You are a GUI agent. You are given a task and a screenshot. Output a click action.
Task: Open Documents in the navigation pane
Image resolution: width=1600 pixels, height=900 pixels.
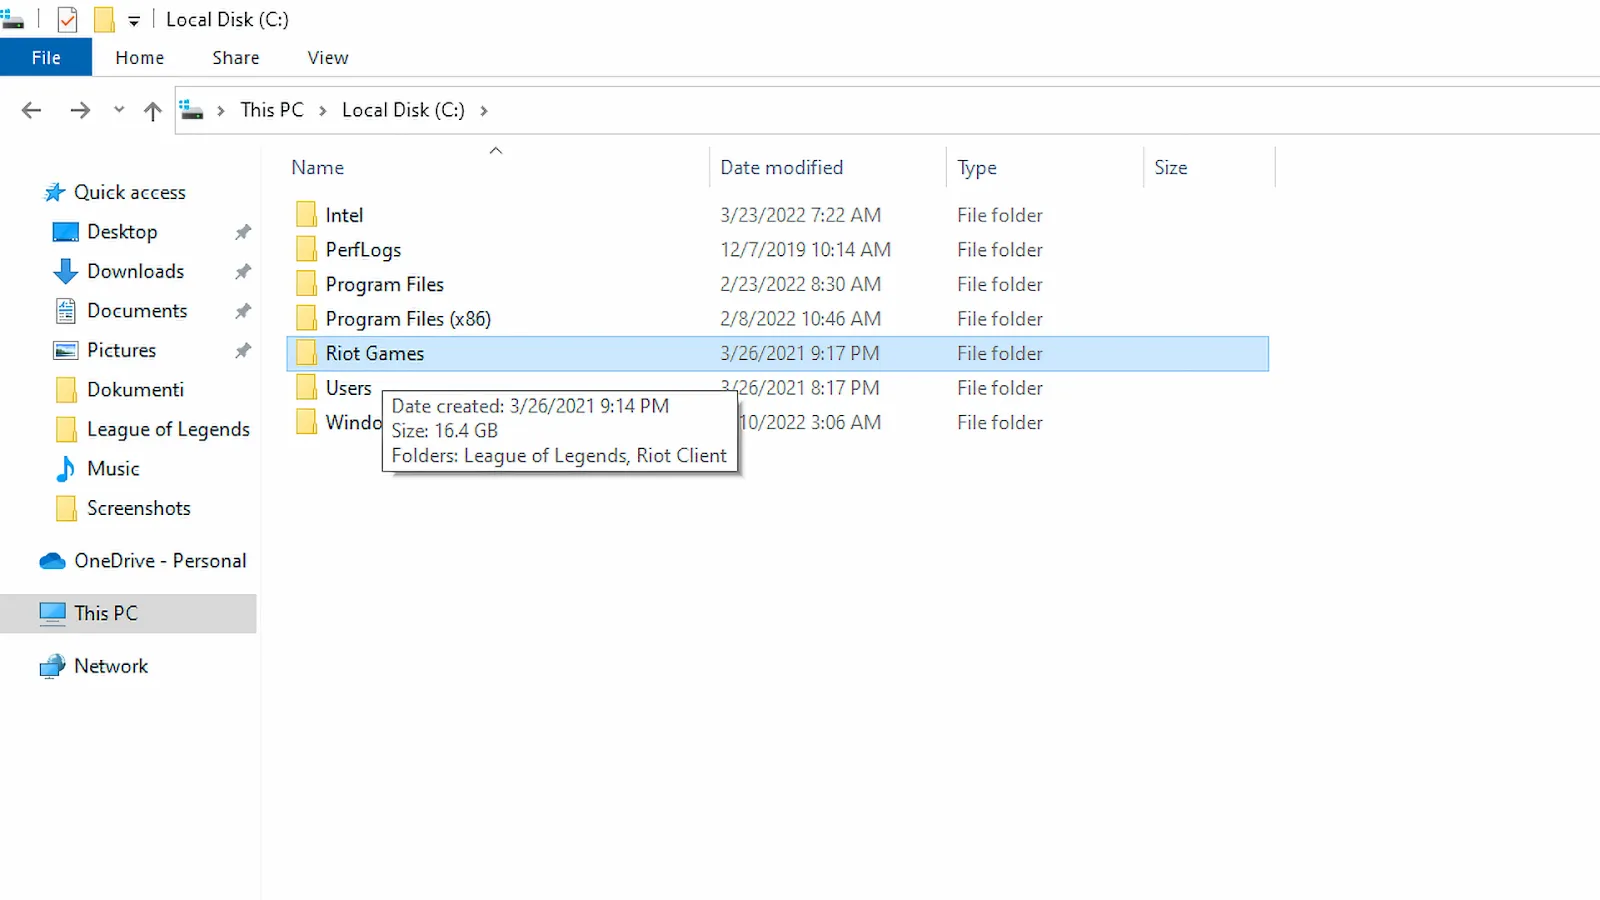click(137, 311)
